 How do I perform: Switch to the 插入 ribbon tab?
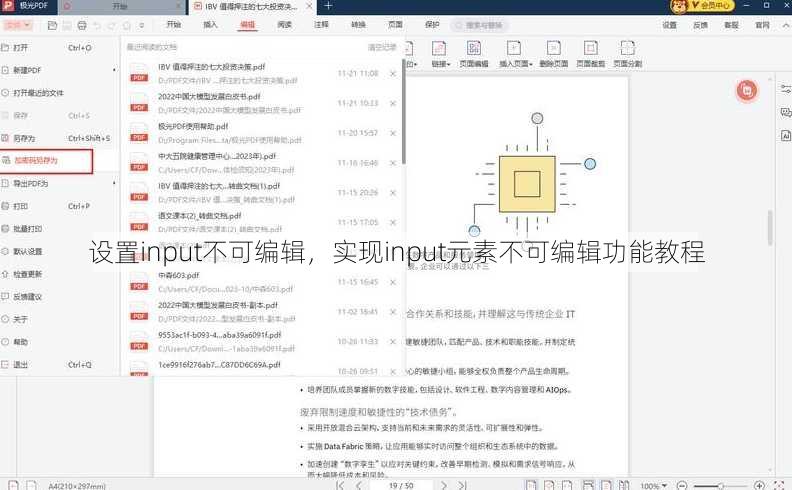210,25
